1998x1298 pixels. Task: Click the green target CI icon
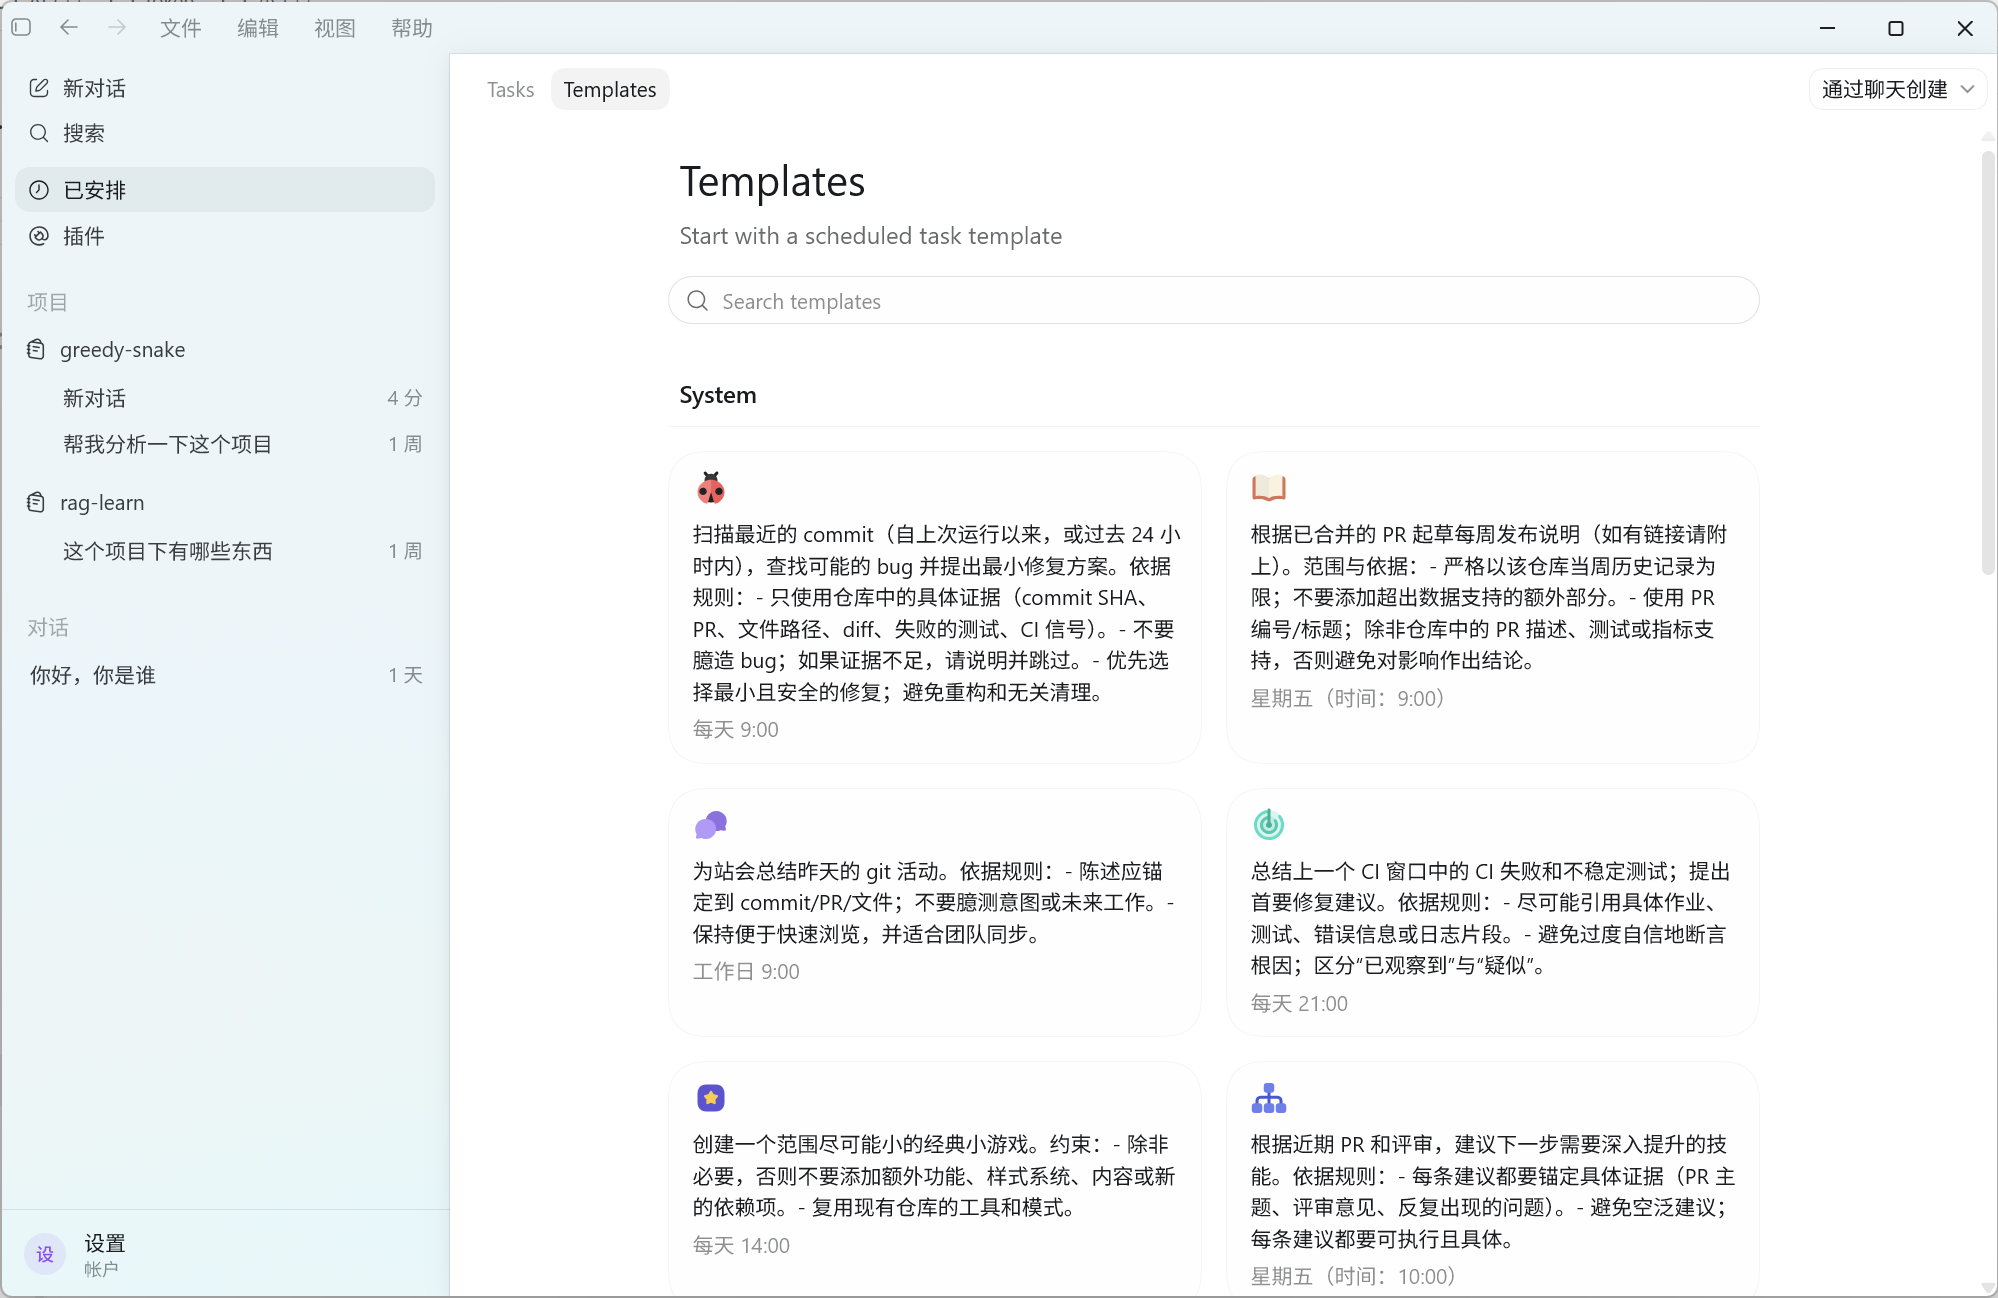[1269, 825]
